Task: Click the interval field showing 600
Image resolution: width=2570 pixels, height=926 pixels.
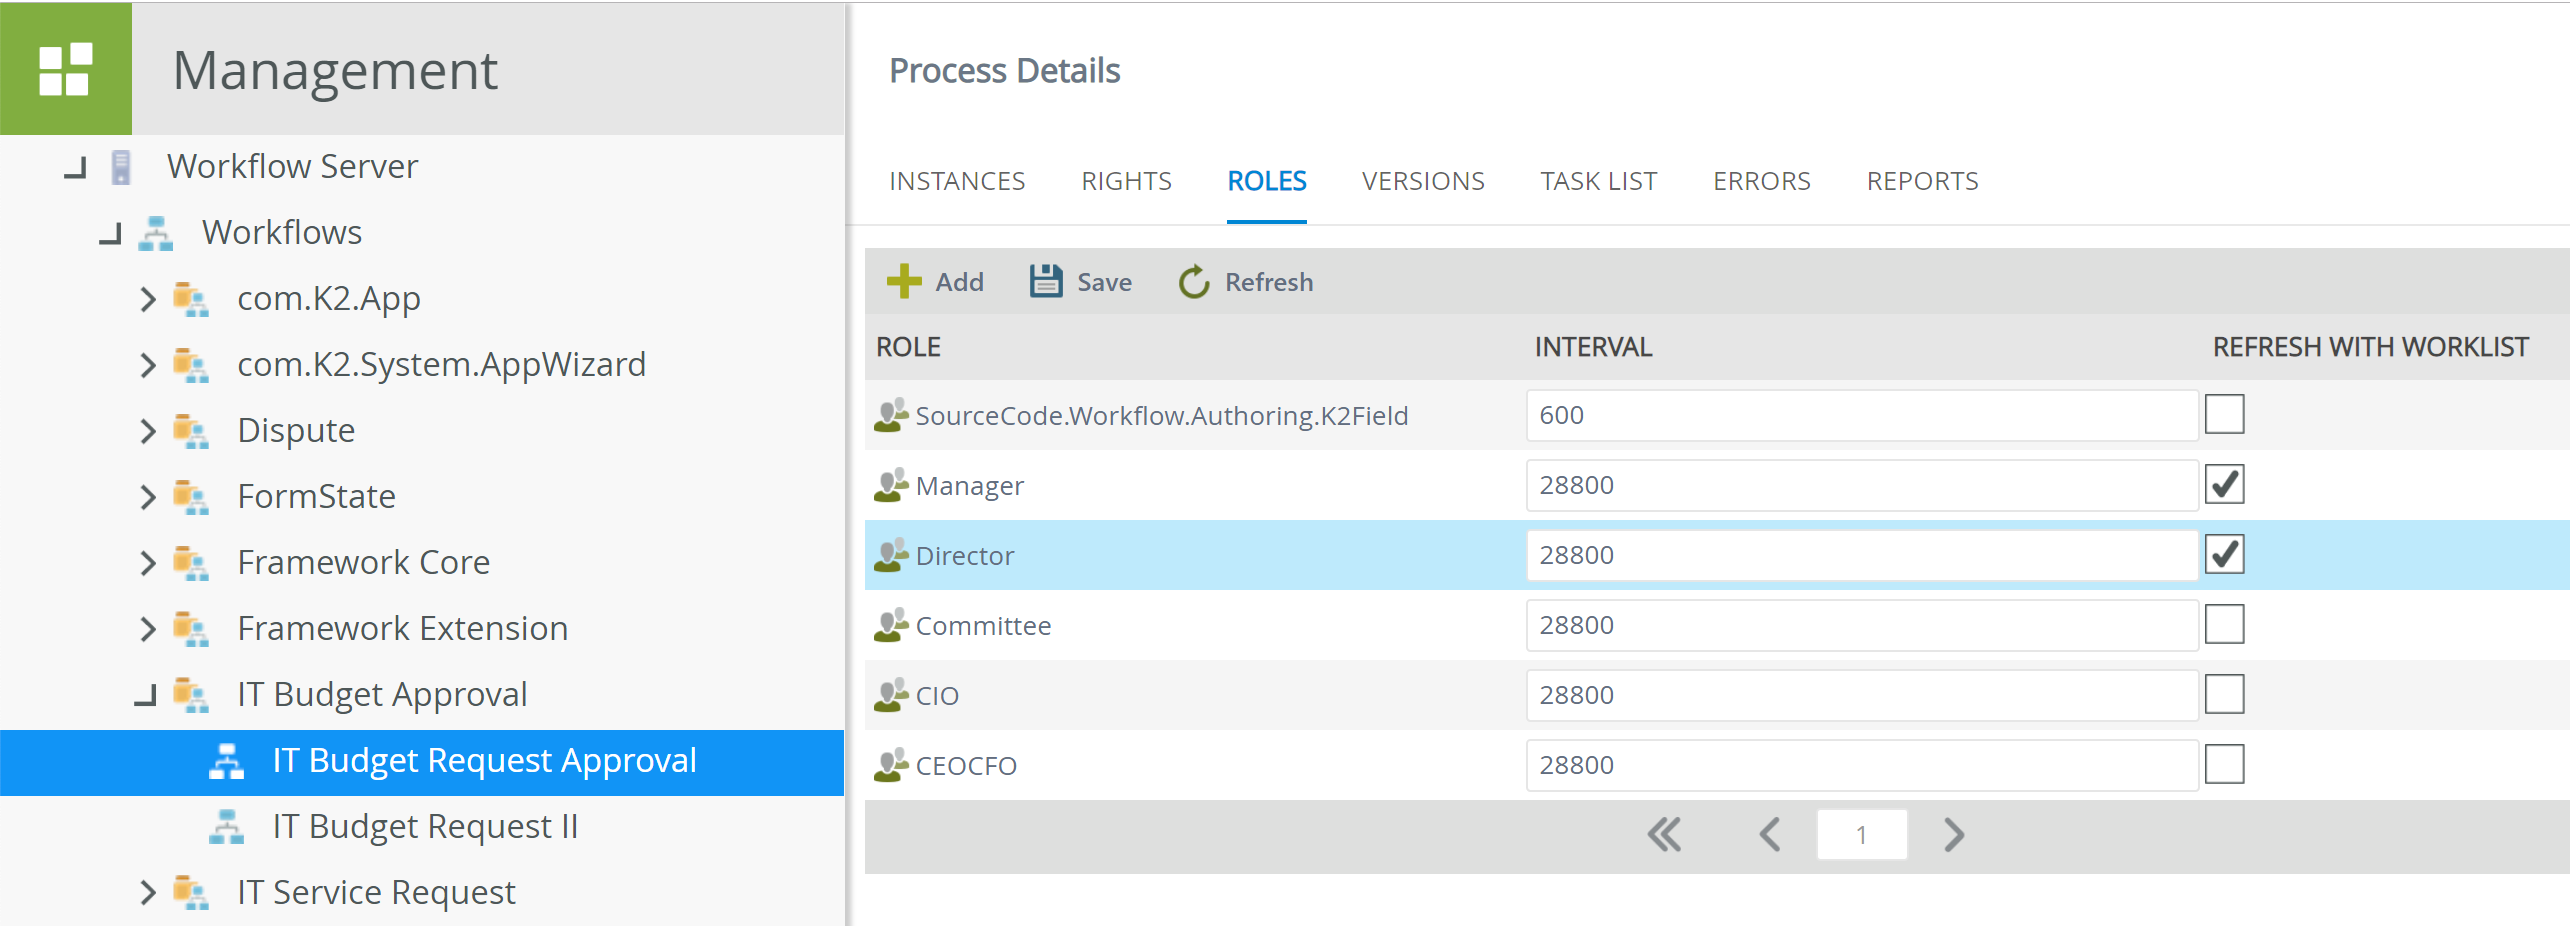Action: pyautogui.click(x=1860, y=415)
